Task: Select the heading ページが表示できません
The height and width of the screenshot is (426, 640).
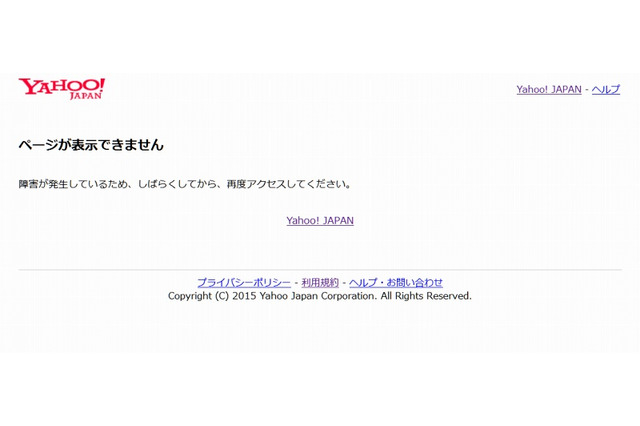Action: point(91,144)
